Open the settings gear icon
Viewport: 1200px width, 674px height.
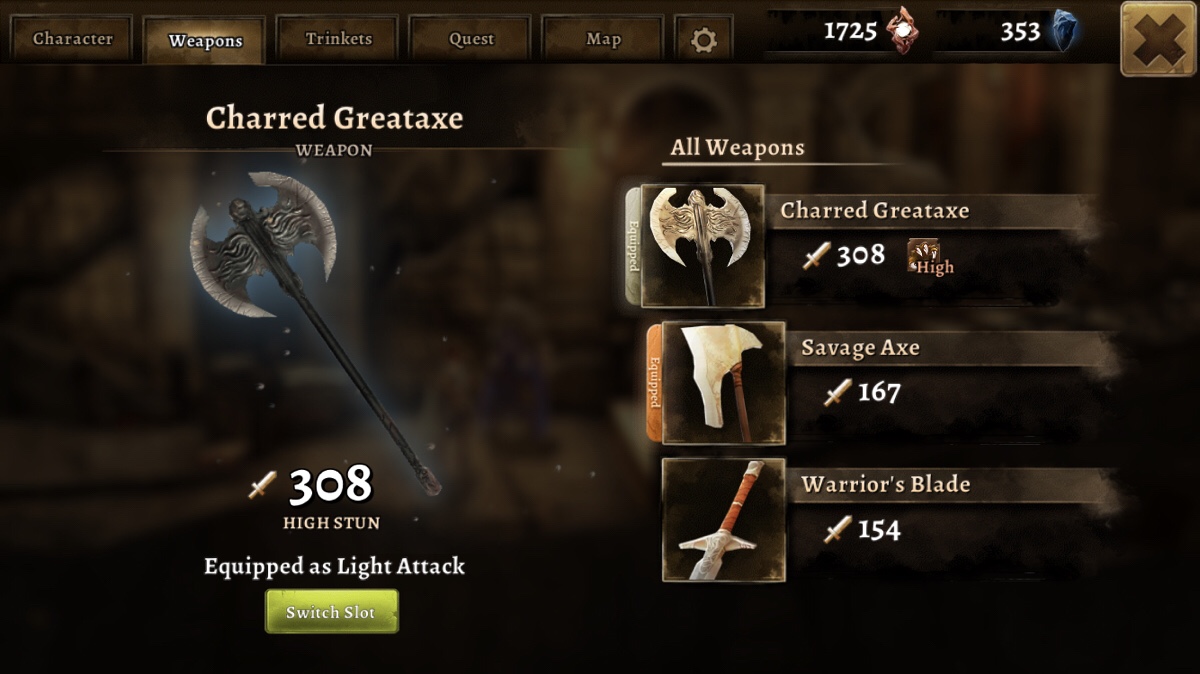[704, 40]
